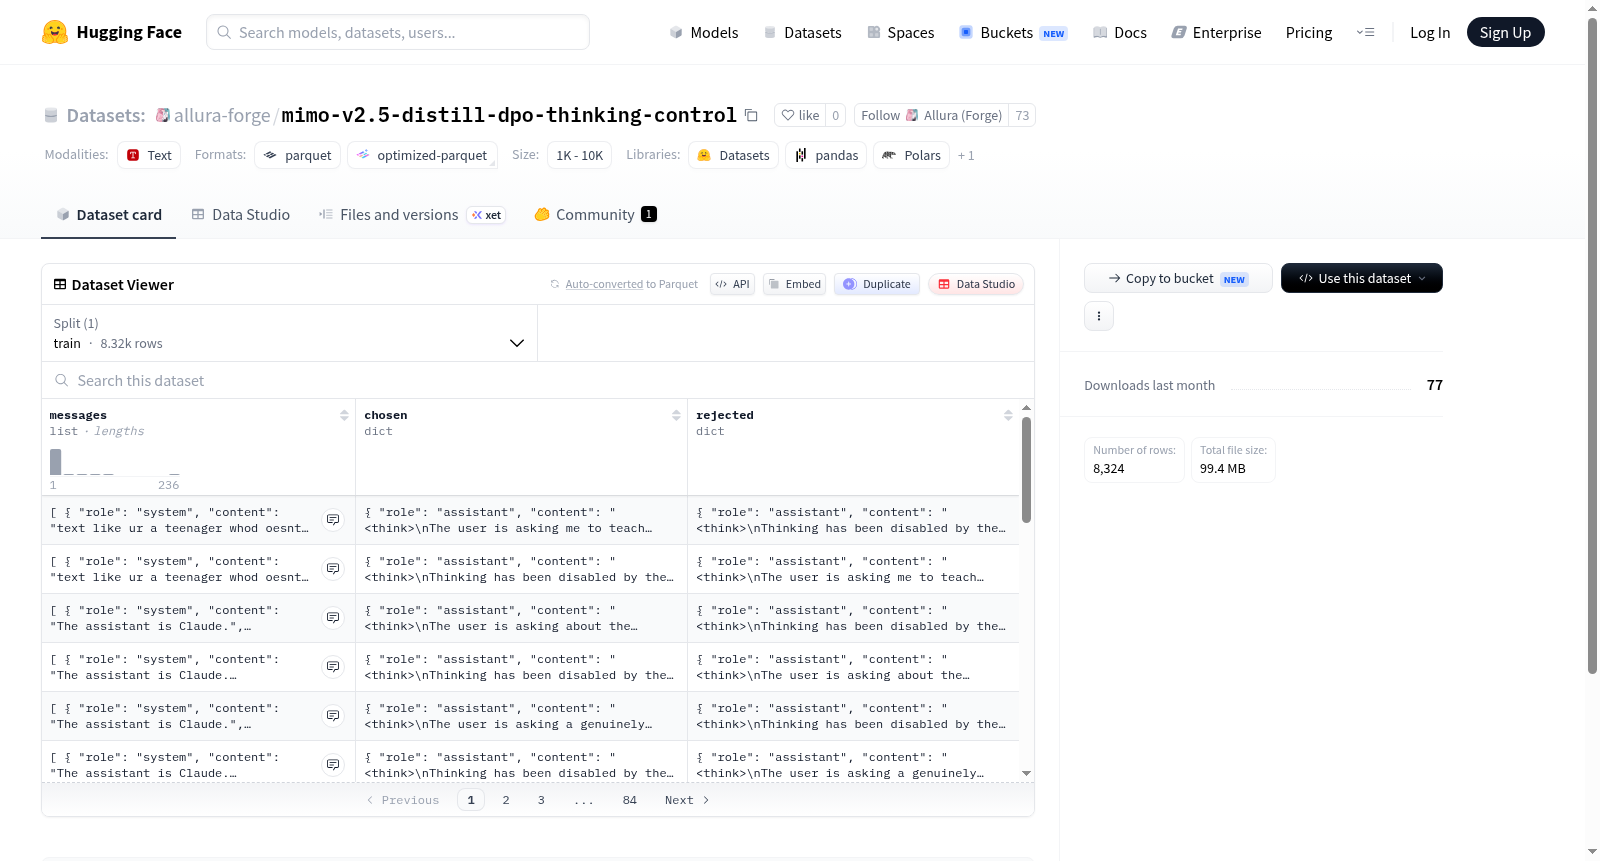Click the 1K - 10K size tag
The height and width of the screenshot is (861, 1600).
pyautogui.click(x=580, y=155)
